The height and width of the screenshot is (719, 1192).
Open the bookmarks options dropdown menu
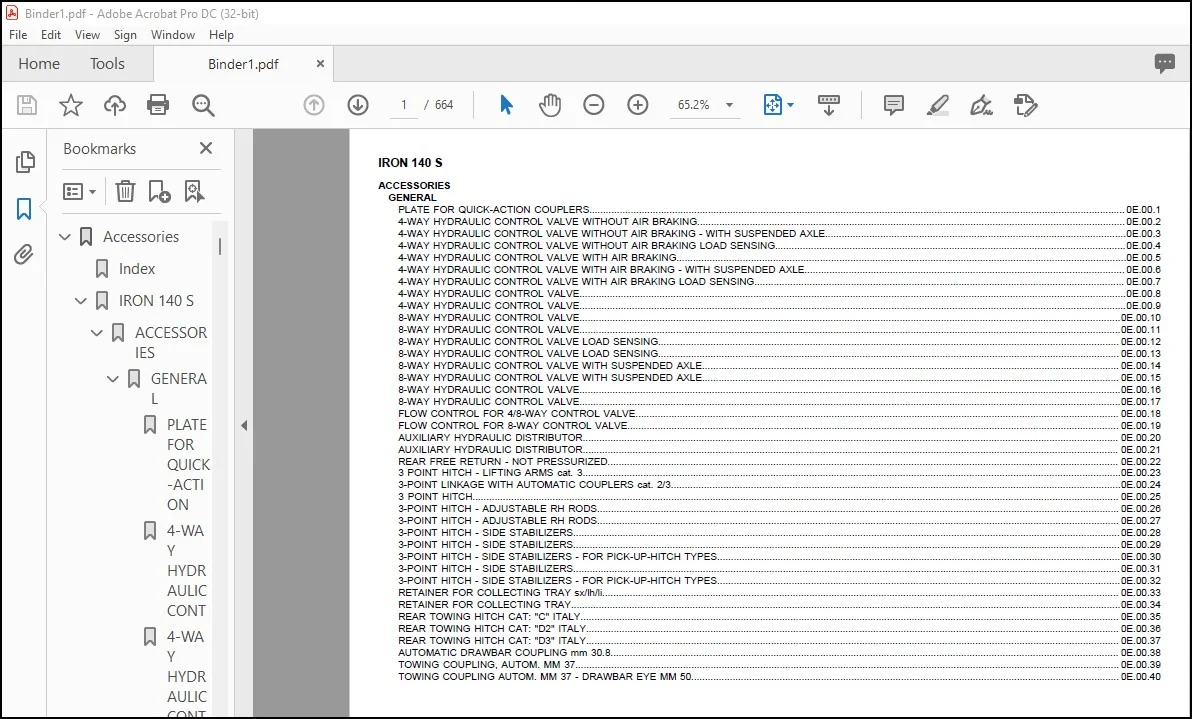[79, 192]
